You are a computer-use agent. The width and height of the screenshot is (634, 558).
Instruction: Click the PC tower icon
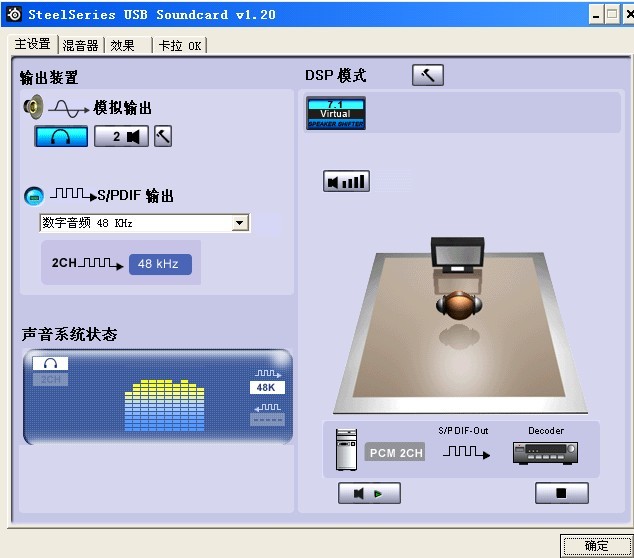(347, 450)
